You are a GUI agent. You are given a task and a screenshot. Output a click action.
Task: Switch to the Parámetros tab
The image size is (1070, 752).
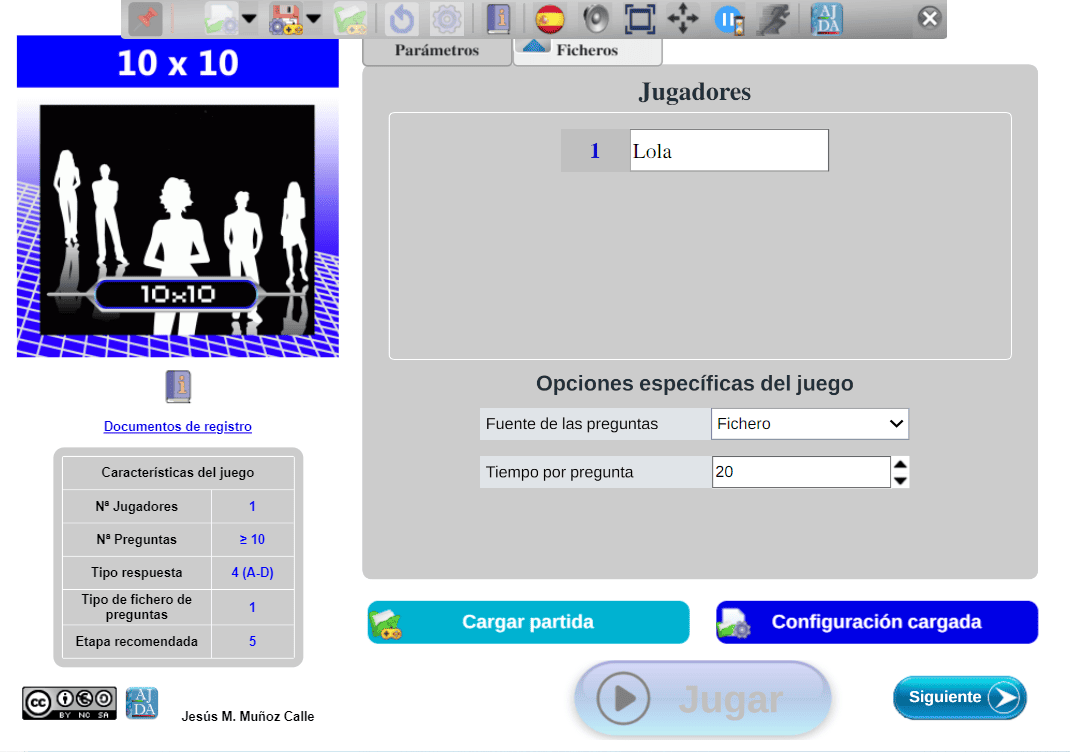436,50
